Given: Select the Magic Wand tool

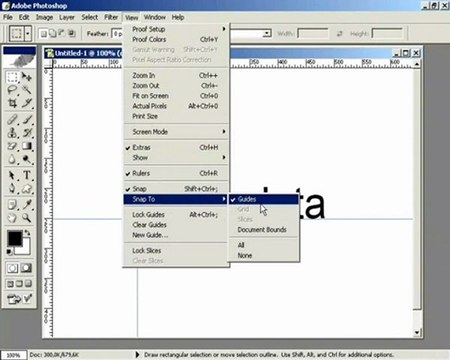Looking at the screenshot, I should click(27, 90).
